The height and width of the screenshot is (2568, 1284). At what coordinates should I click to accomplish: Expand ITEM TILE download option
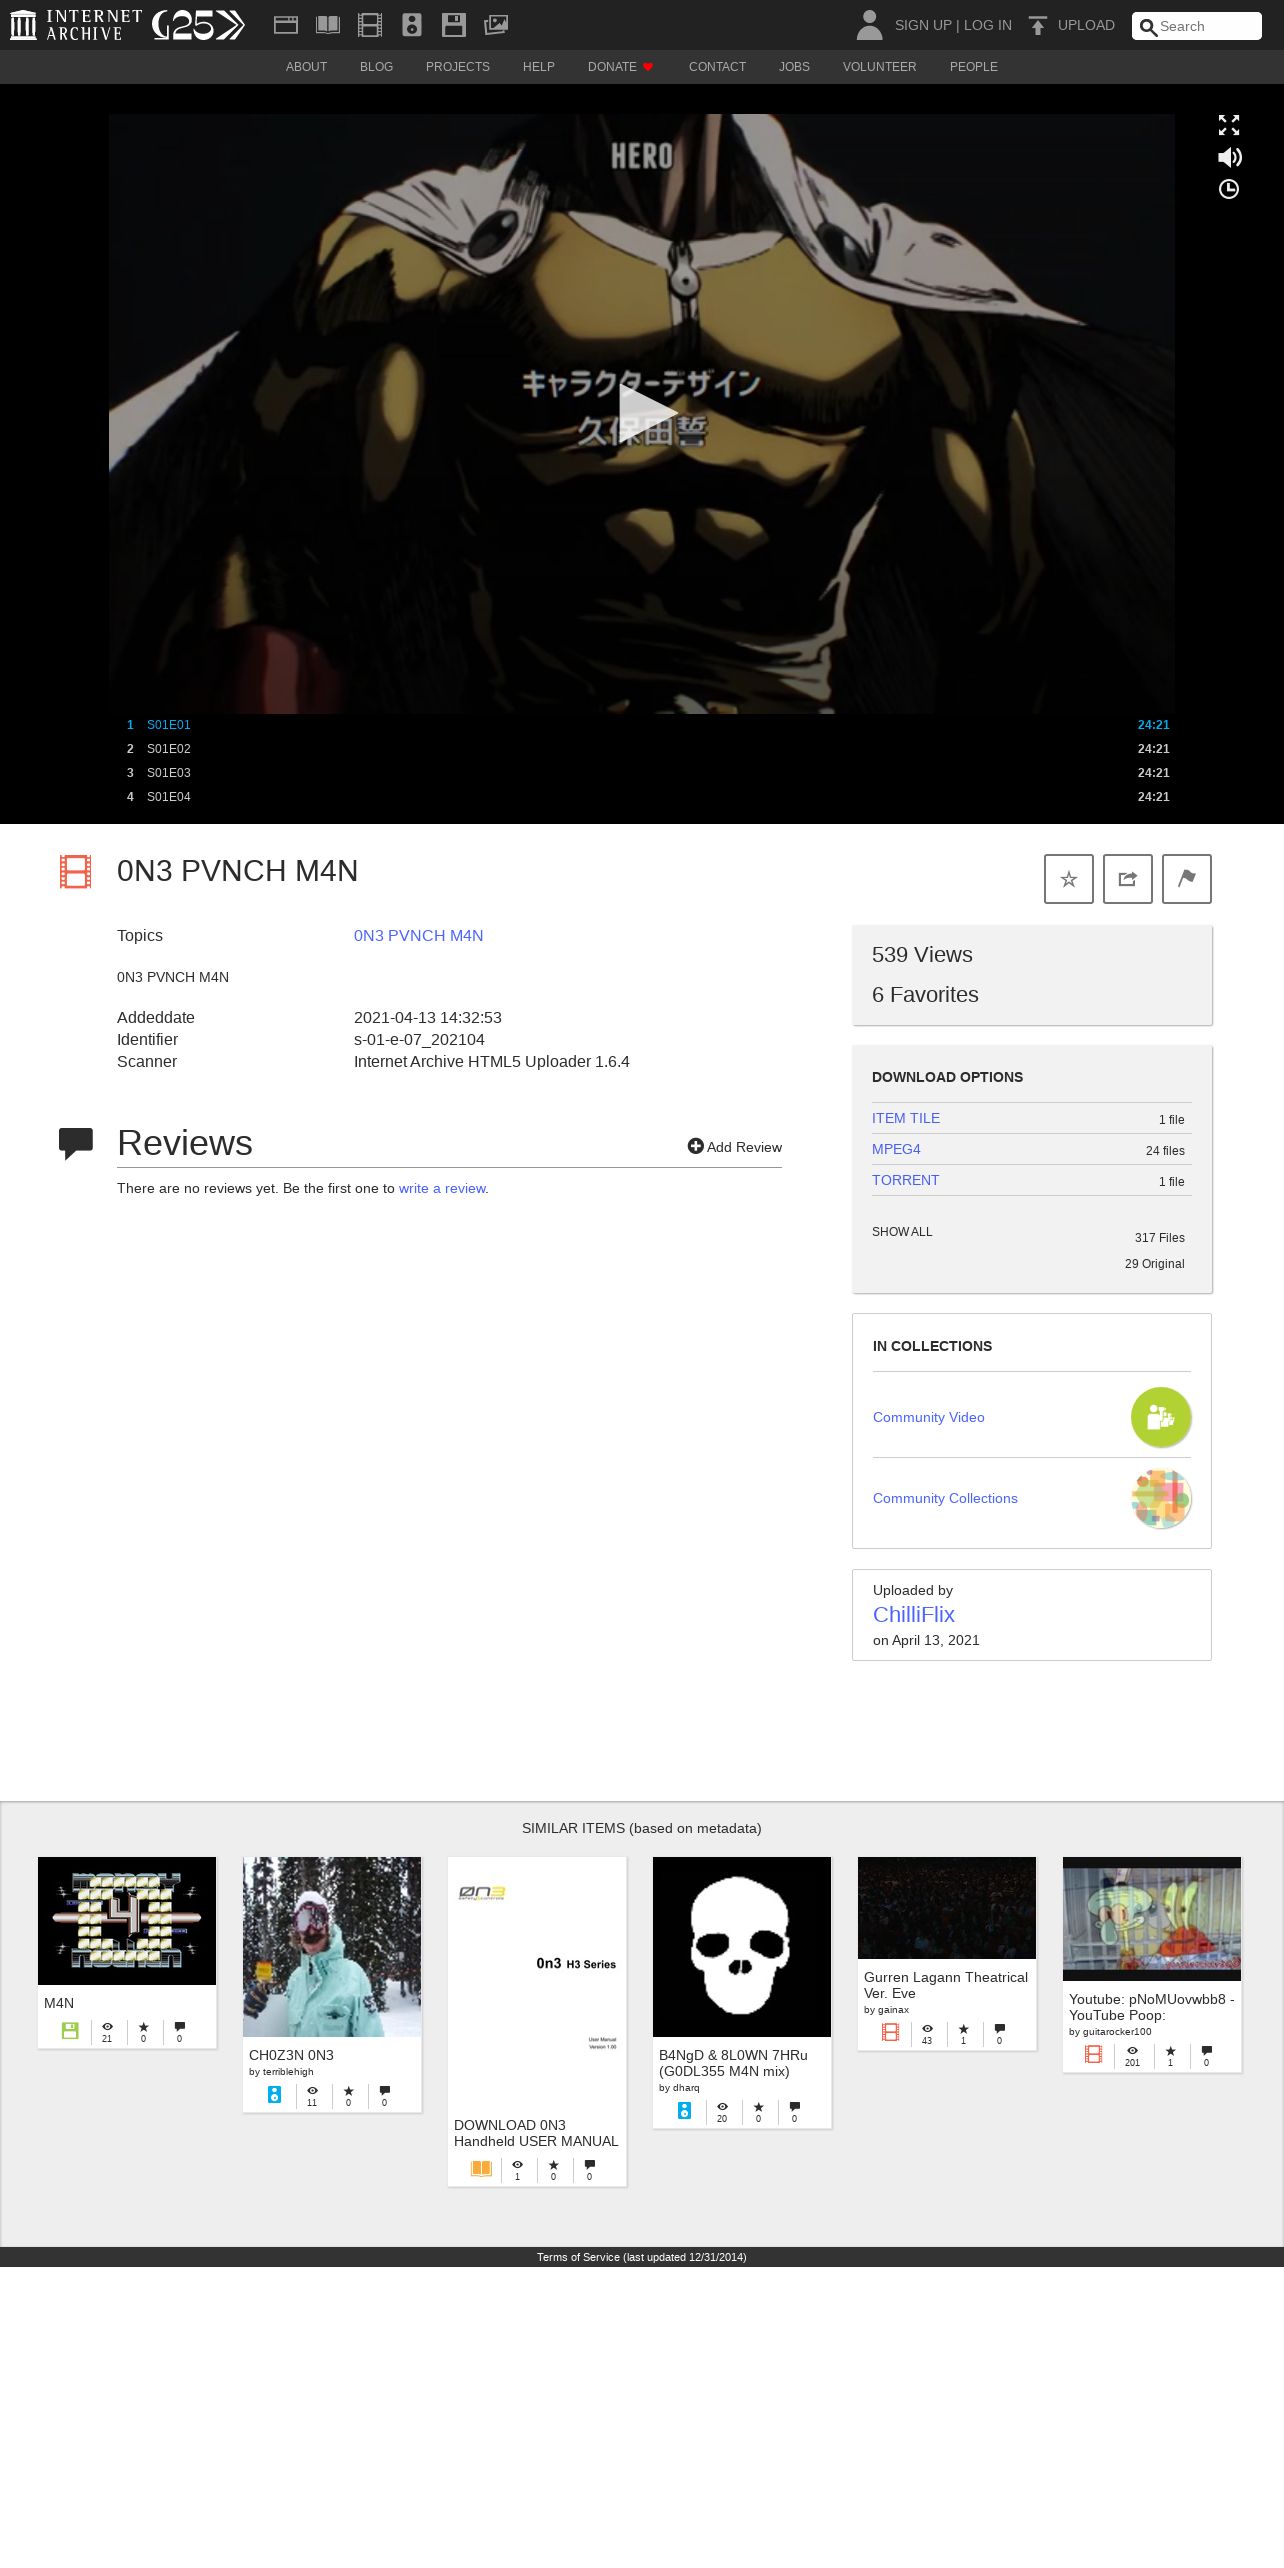pos(906,1118)
